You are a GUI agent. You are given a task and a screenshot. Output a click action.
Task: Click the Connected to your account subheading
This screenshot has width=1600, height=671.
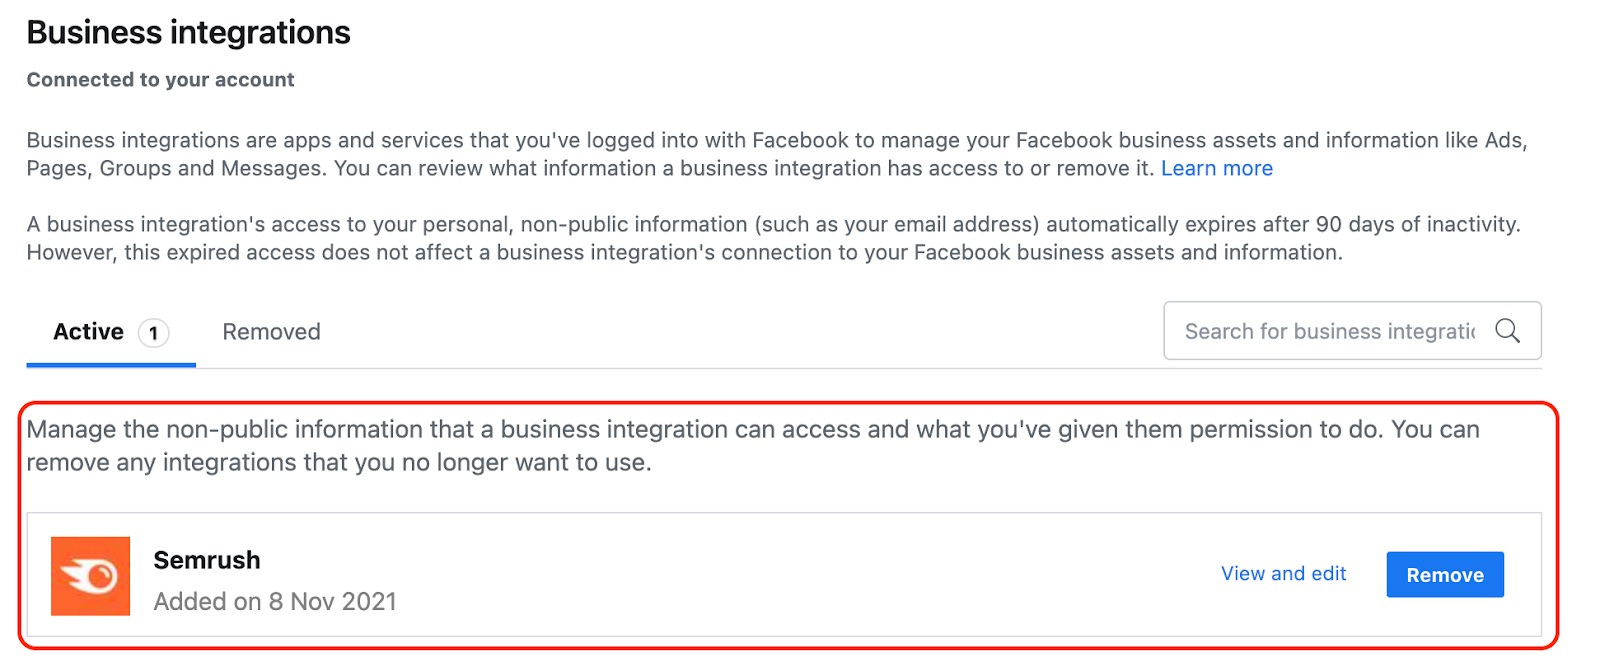160,79
